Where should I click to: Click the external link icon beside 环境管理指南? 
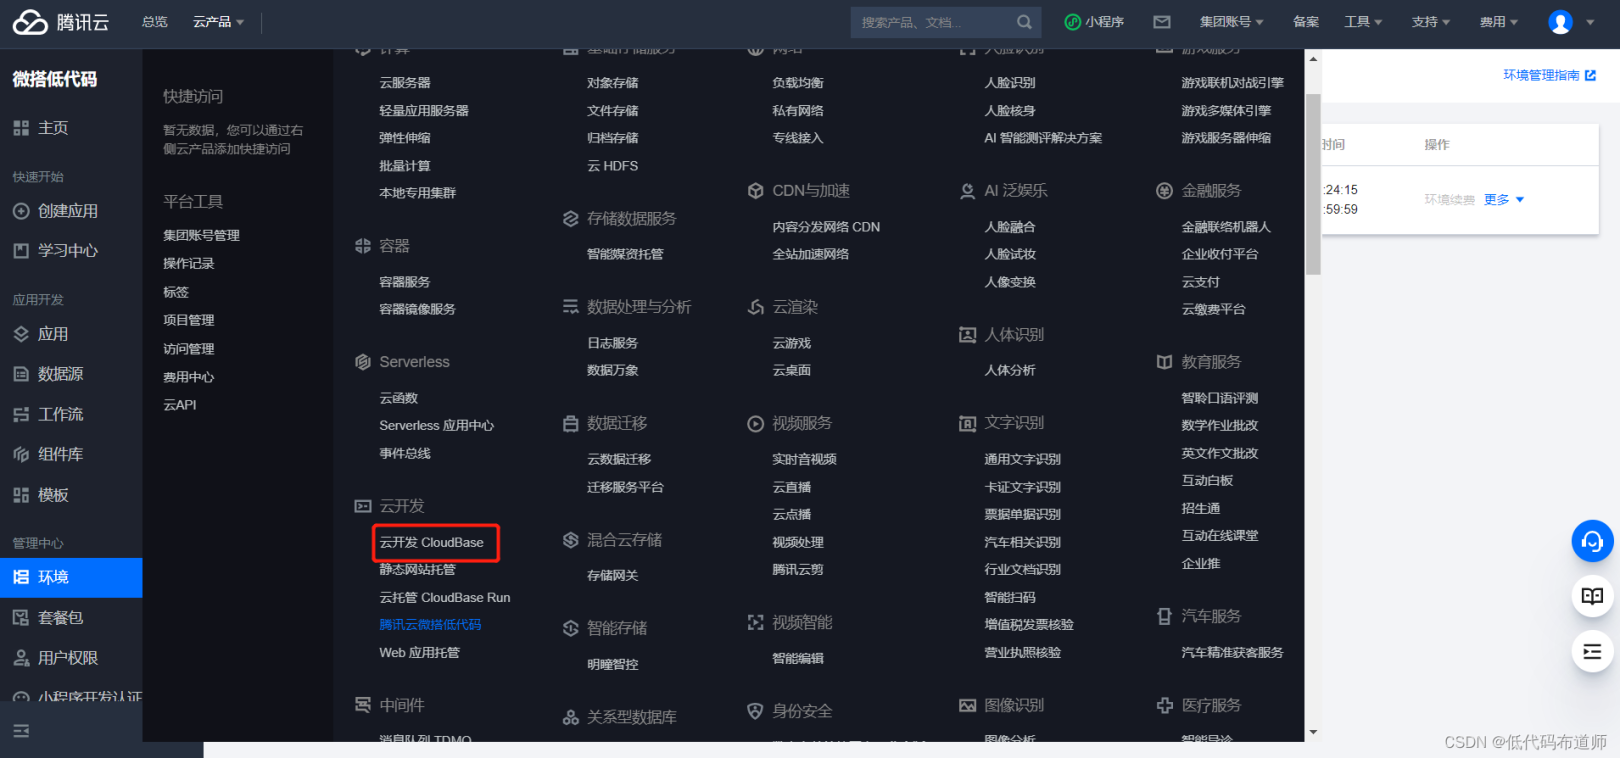click(x=1590, y=75)
